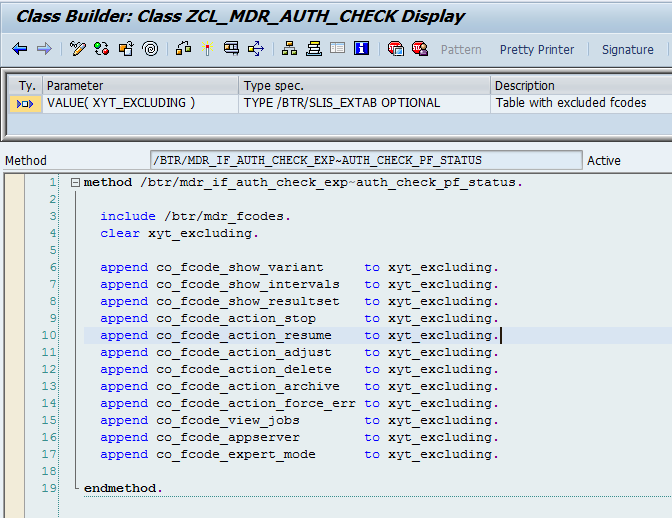
Task: Click co_fcode_action_stop in the code
Action: coord(236,319)
